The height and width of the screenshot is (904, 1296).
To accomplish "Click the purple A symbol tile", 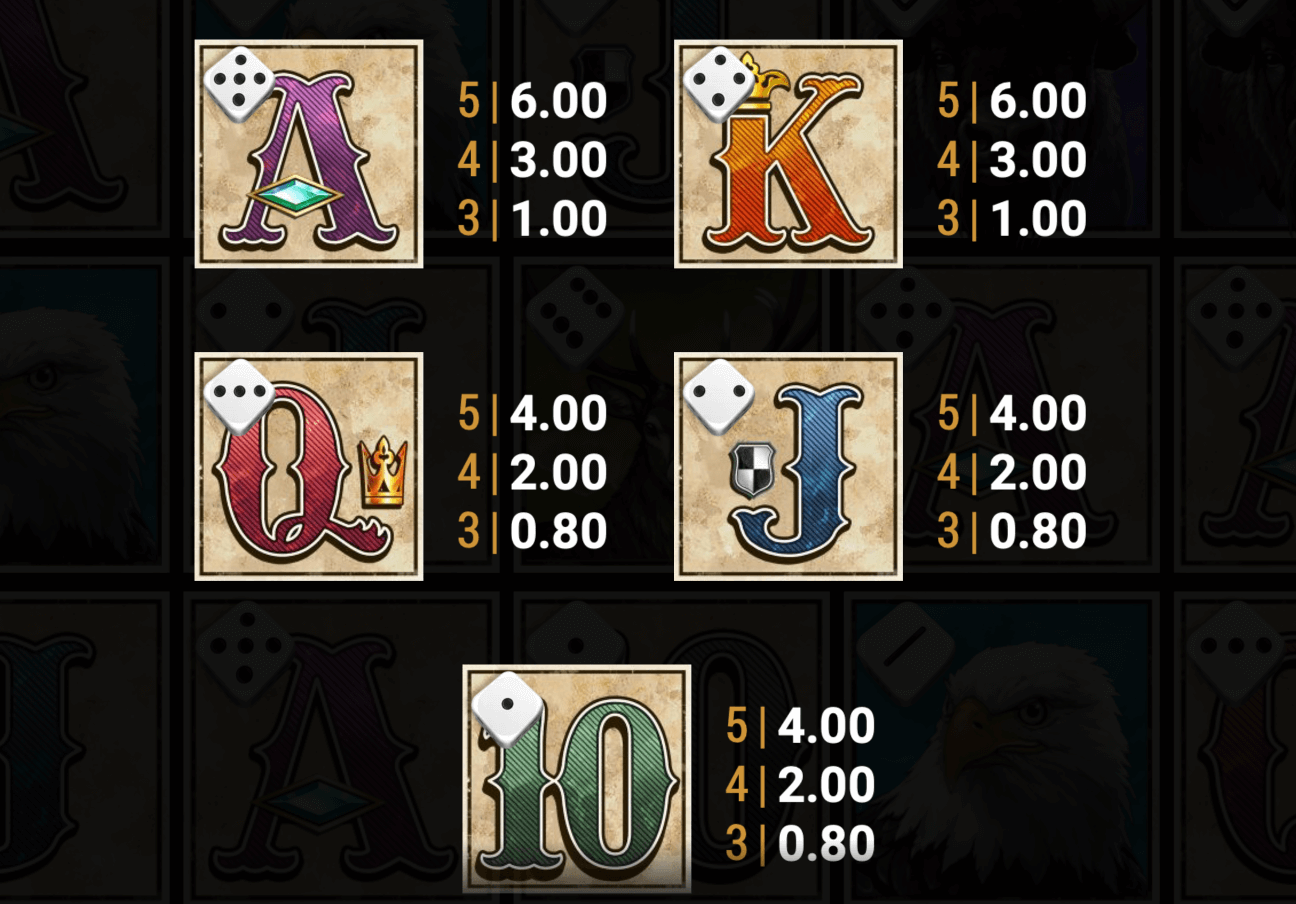I will (308, 154).
